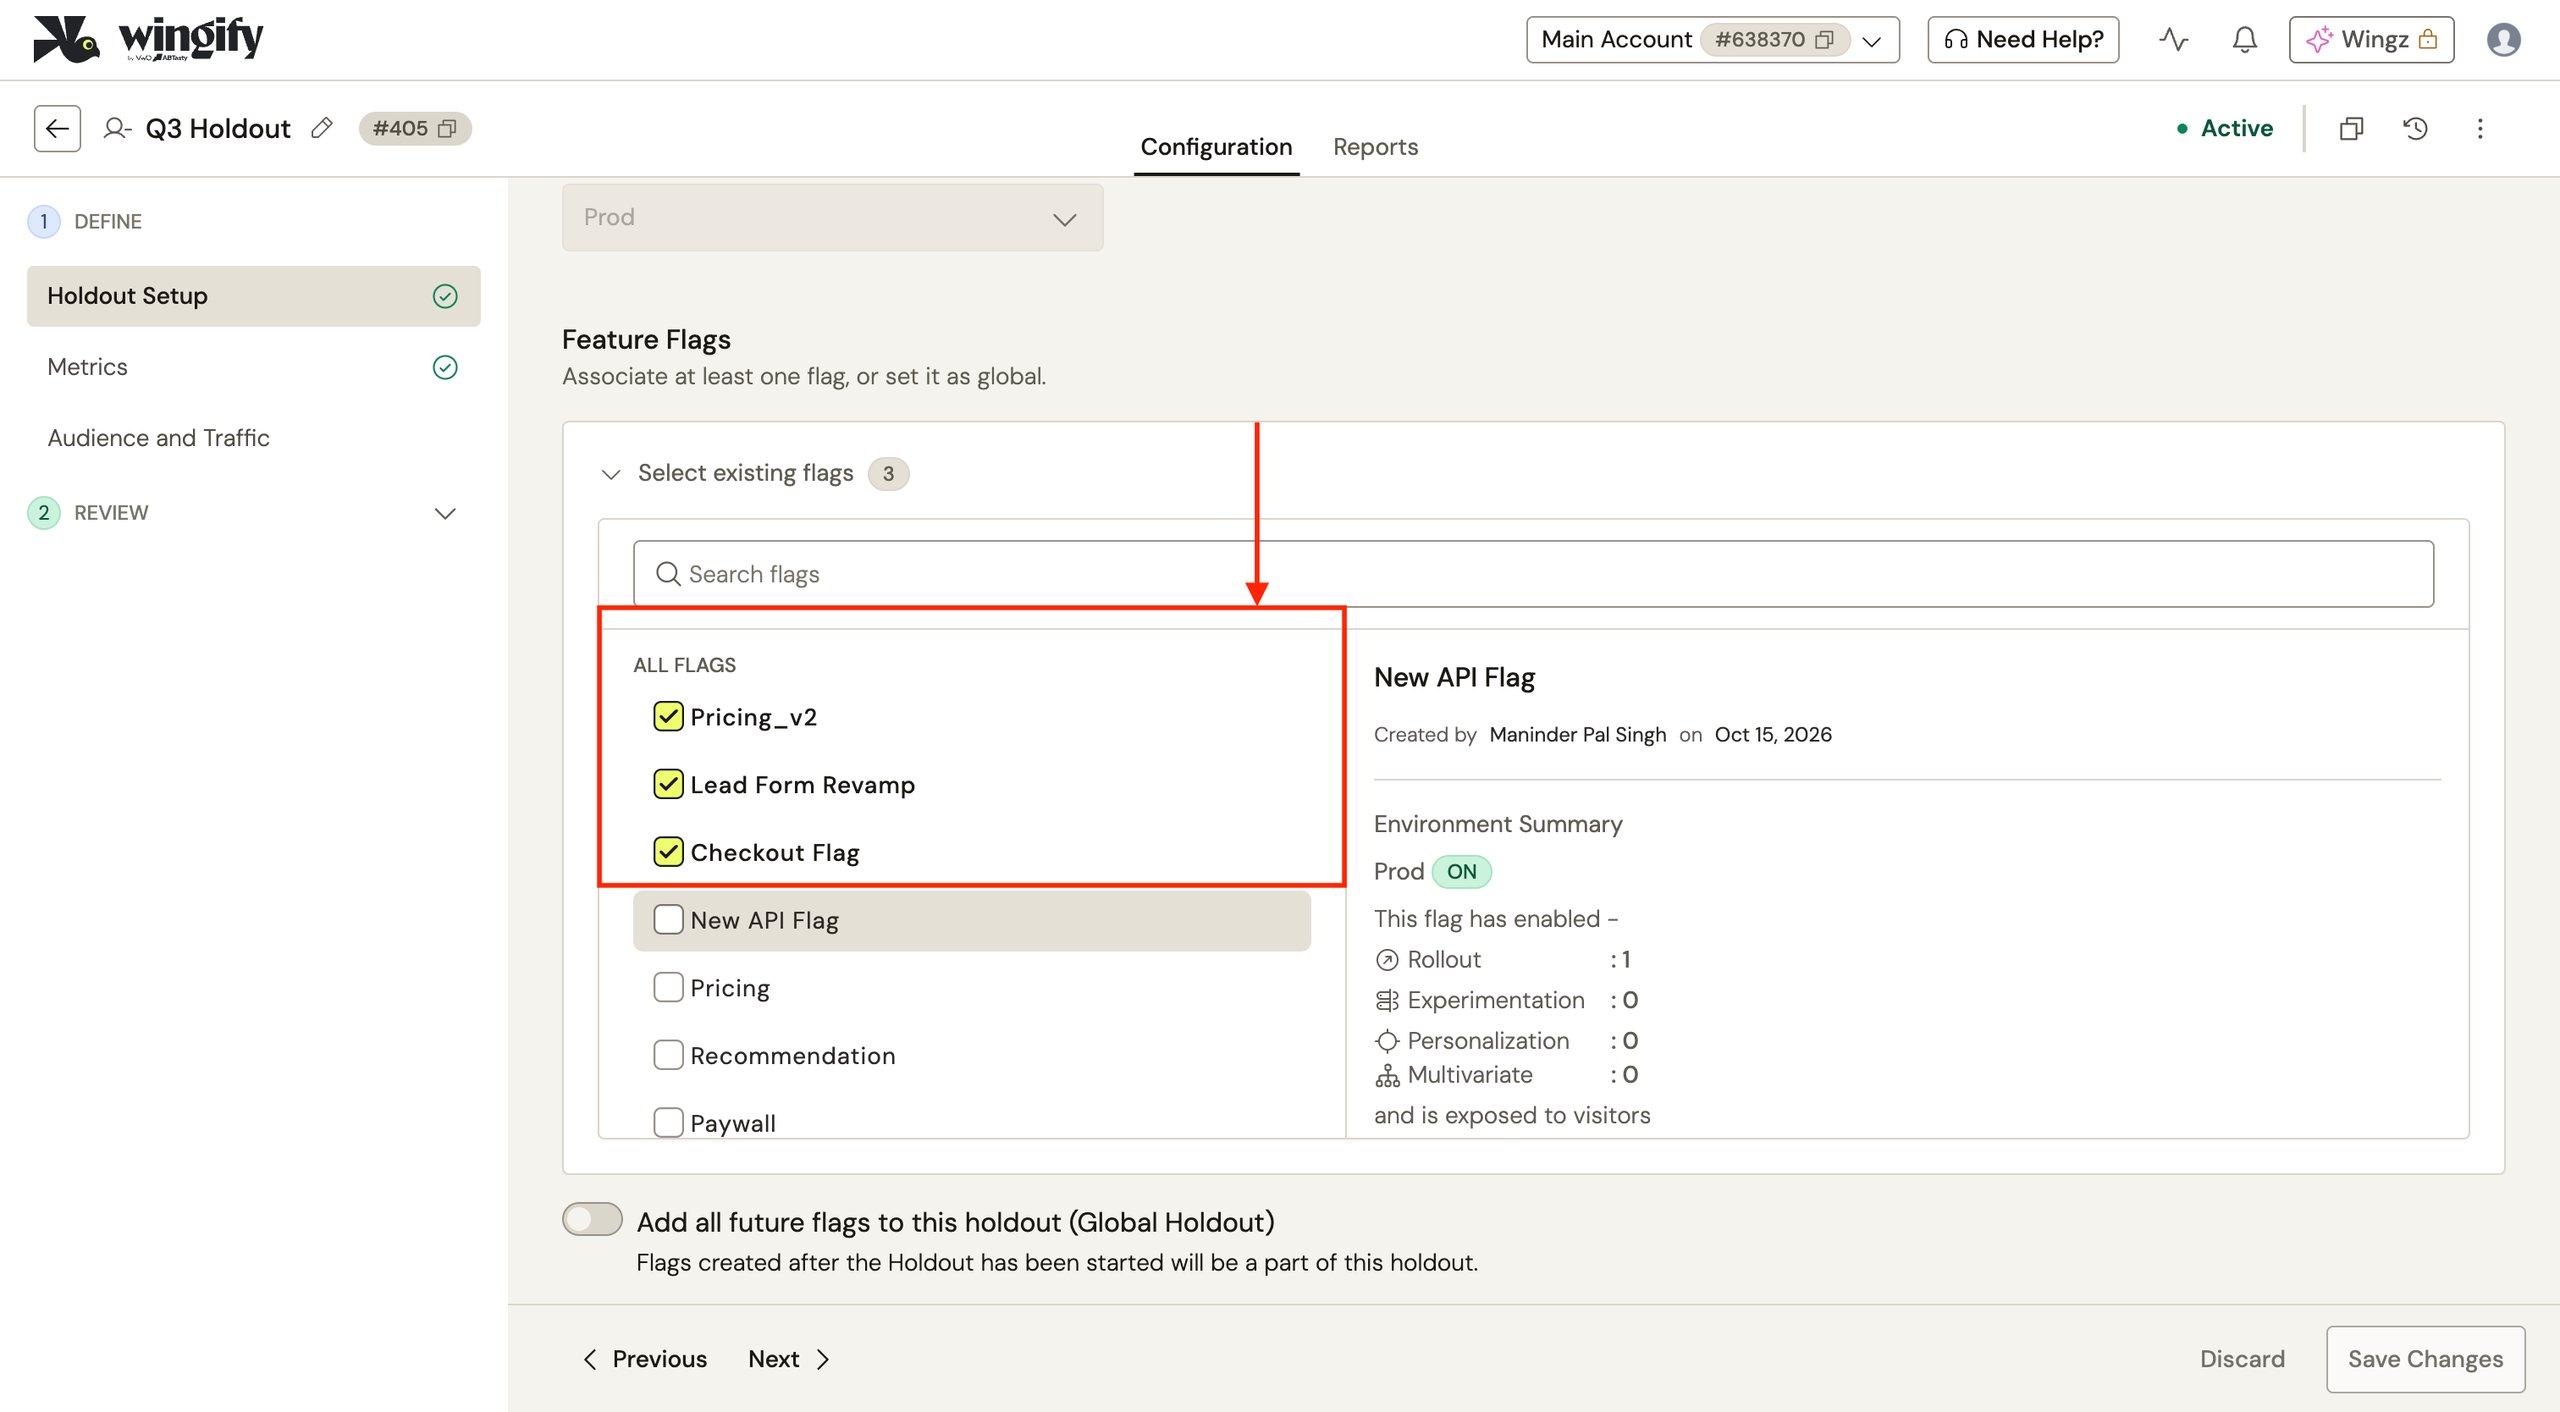Open the Wingz button
Screen dimensions: 2560x1412
[2371, 40]
